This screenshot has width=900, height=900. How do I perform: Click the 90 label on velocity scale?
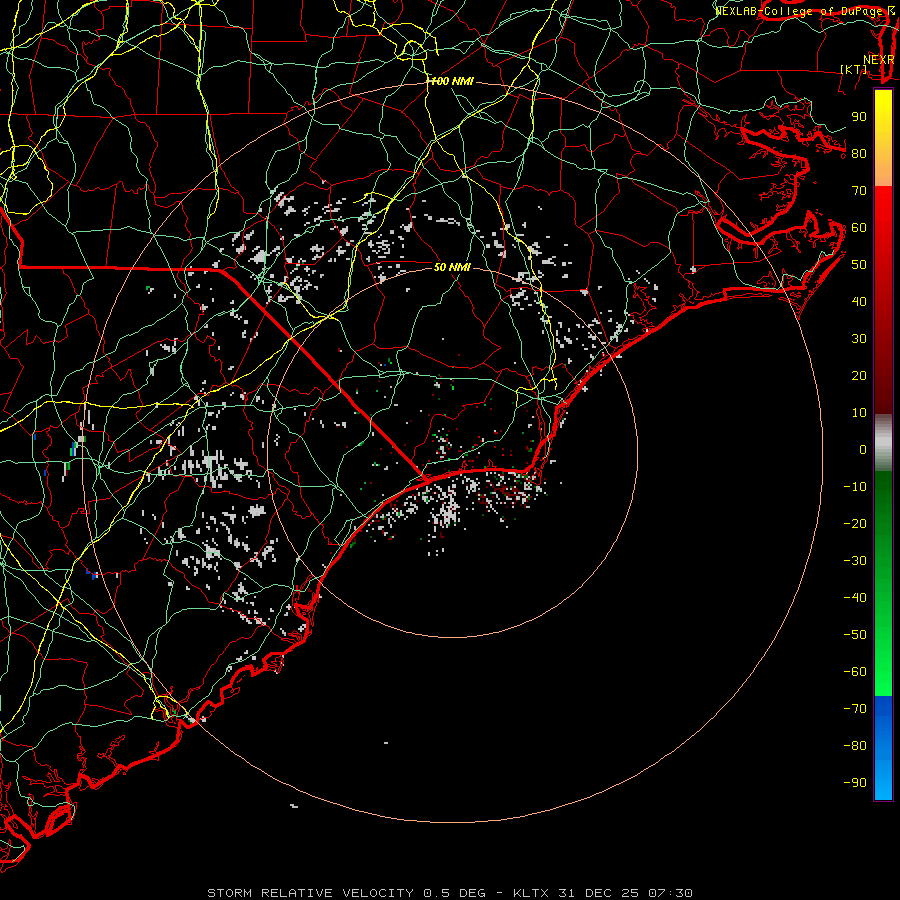point(859,117)
